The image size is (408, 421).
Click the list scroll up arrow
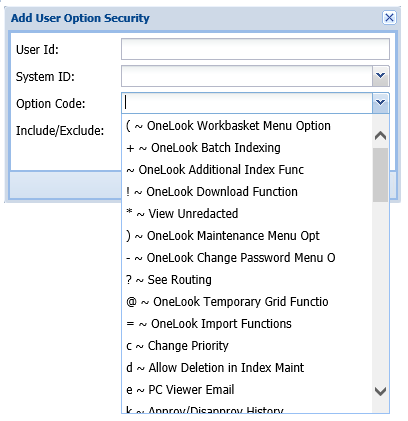click(x=380, y=136)
